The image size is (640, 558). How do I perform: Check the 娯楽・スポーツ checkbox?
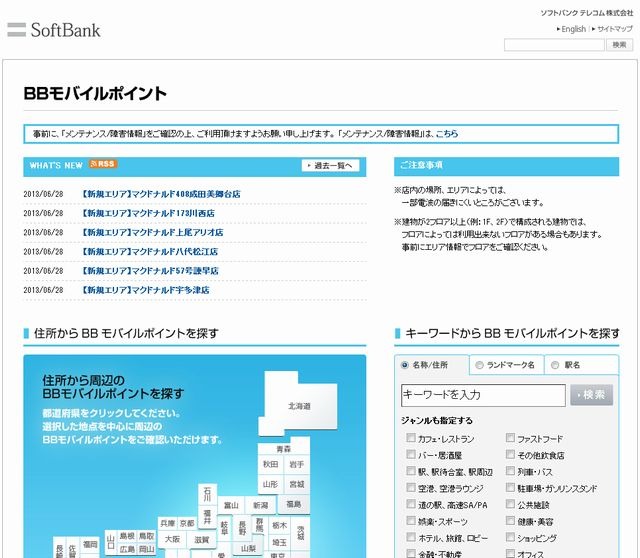coord(411,520)
